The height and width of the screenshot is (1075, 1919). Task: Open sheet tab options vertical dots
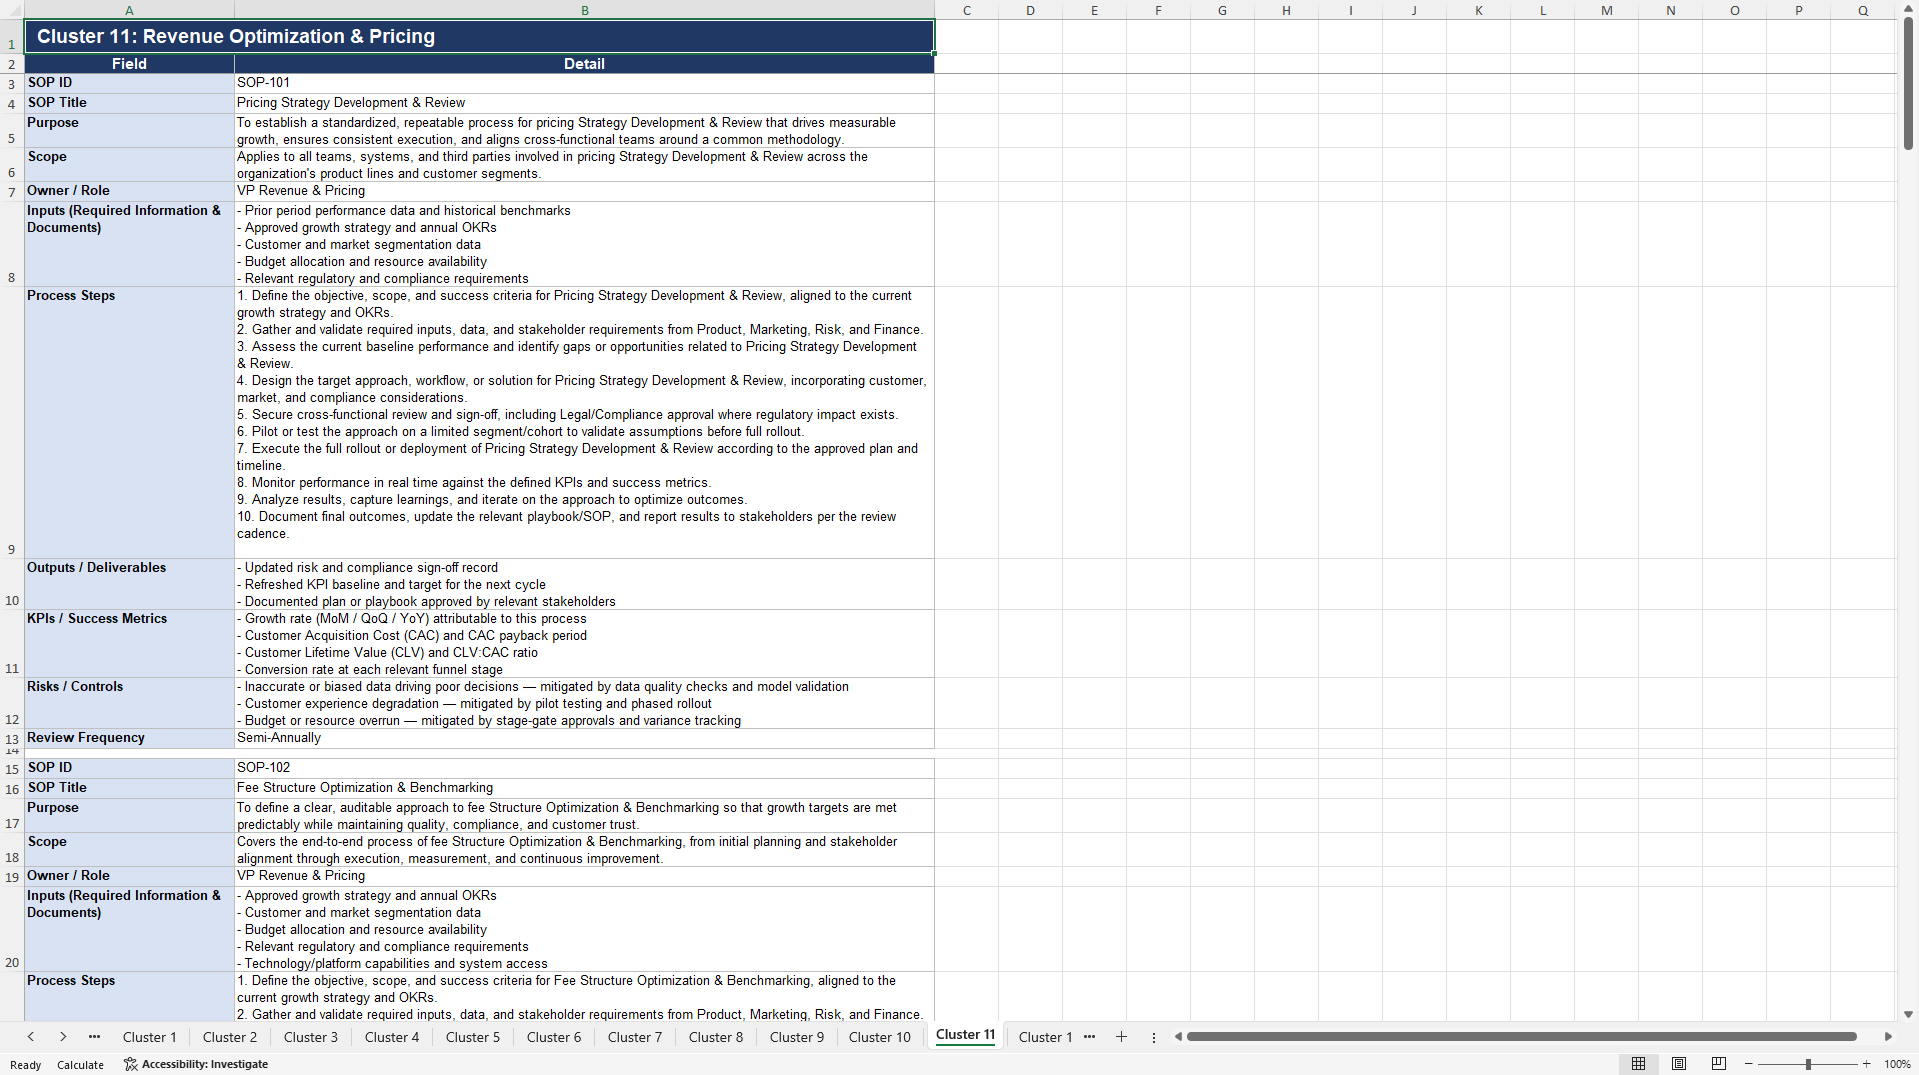pos(1153,1037)
